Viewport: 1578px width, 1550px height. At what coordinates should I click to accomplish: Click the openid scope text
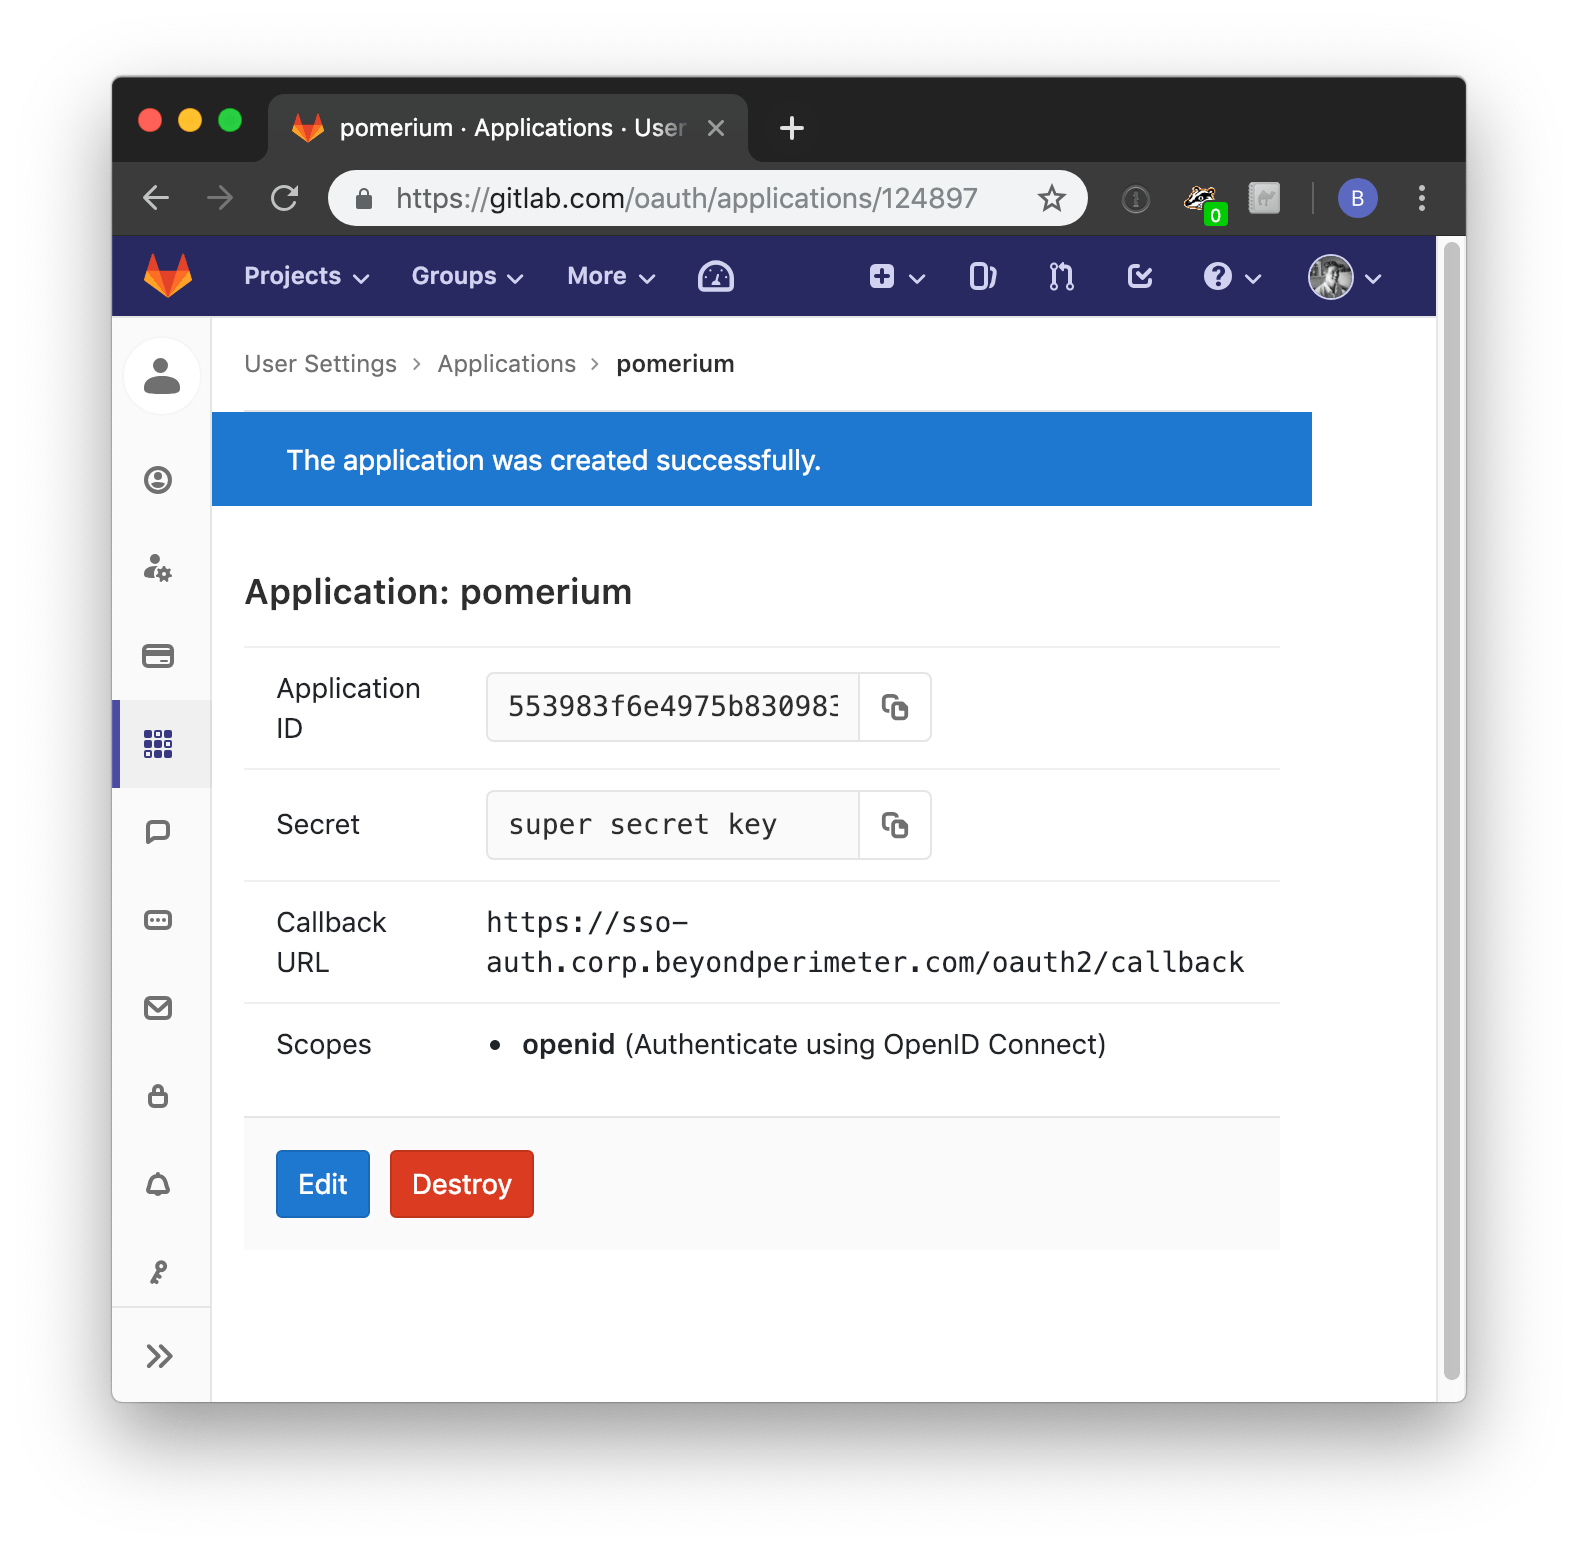pyautogui.click(x=814, y=1044)
